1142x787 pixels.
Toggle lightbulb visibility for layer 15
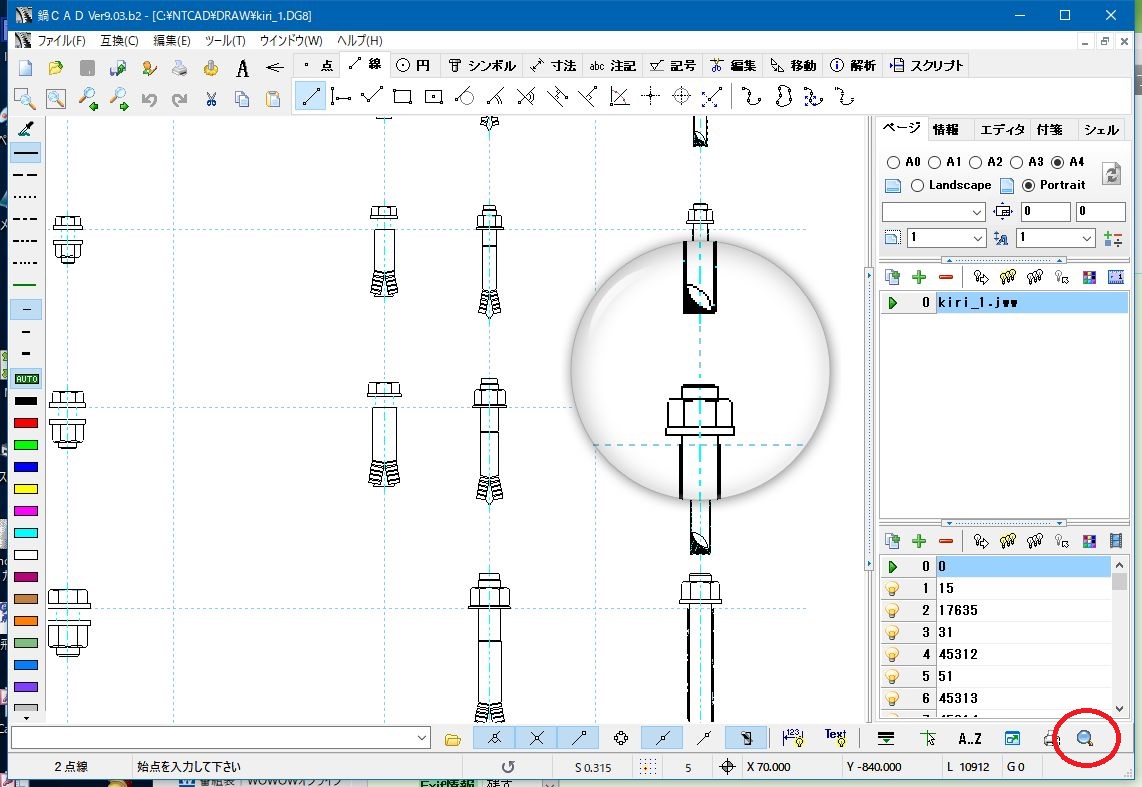click(x=891, y=588)
